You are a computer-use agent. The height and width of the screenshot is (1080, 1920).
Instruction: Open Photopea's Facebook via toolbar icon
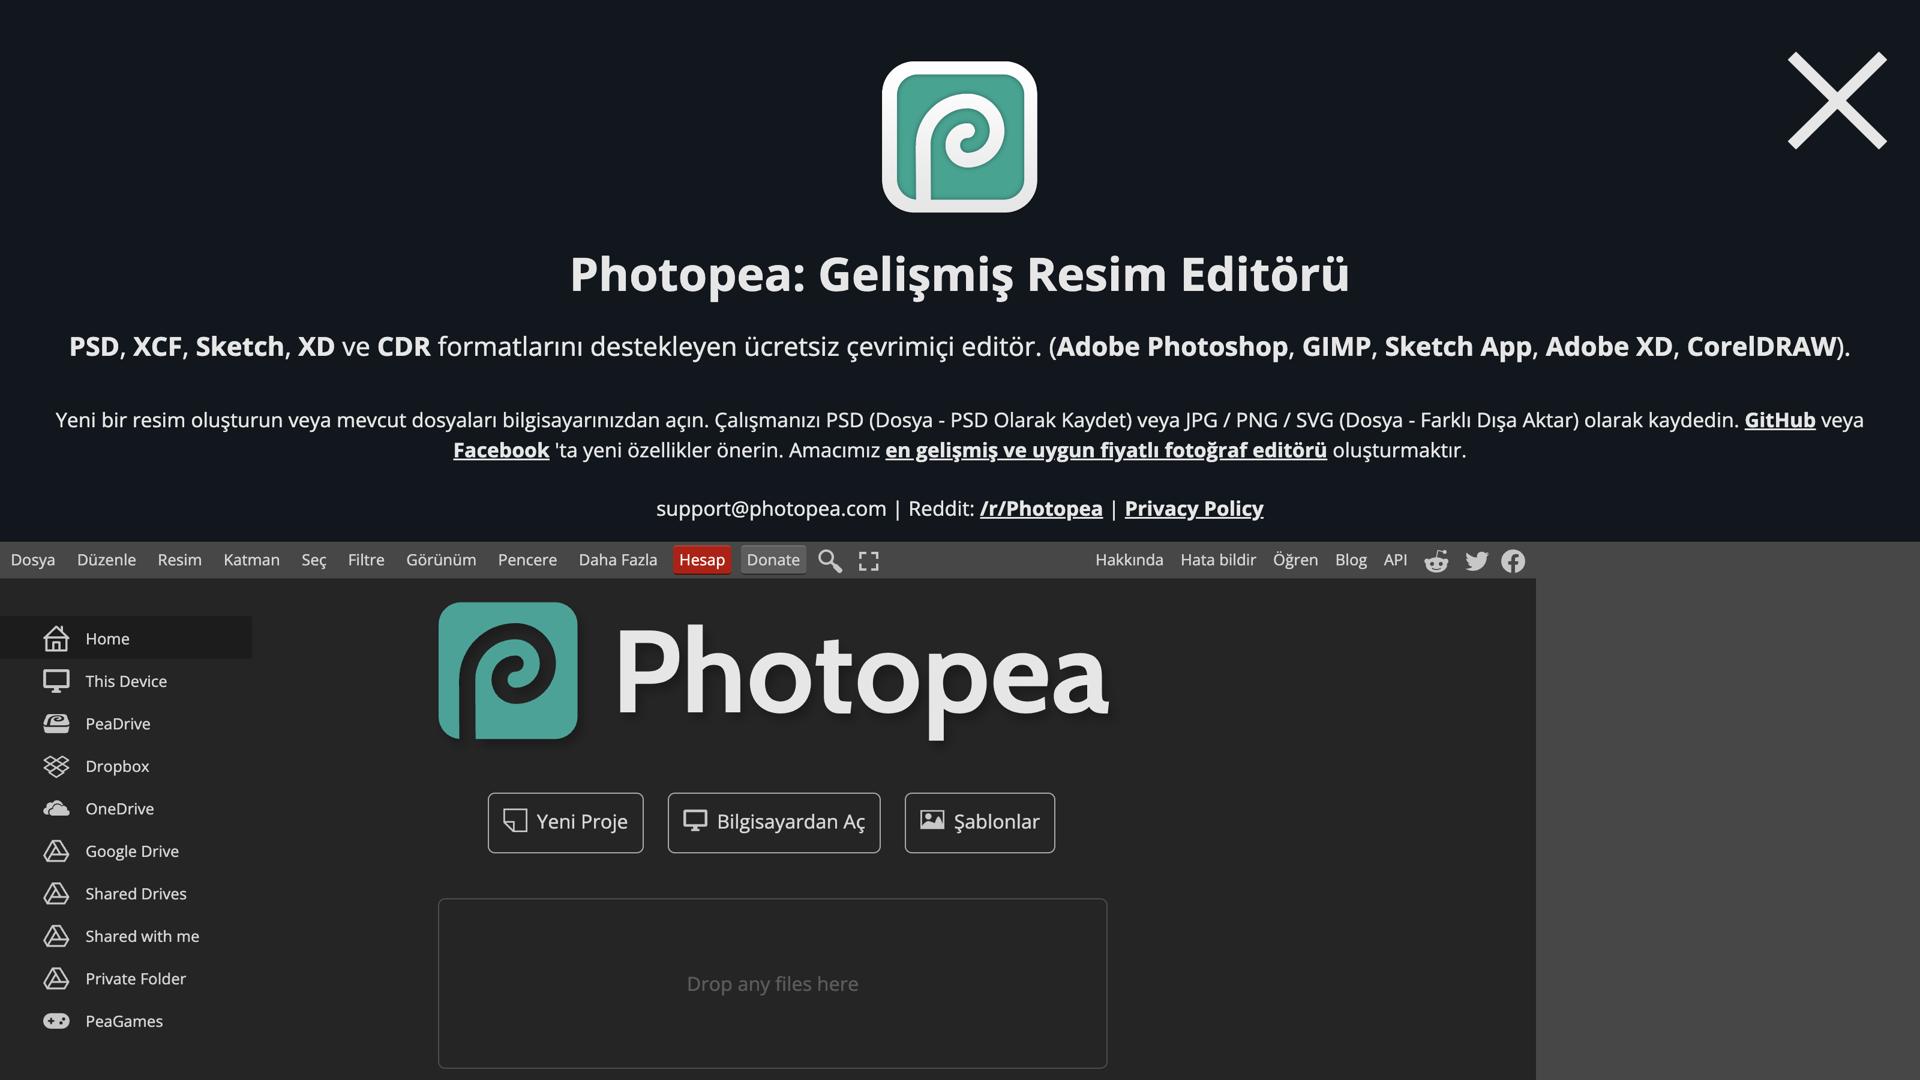tap(1513, 561)
